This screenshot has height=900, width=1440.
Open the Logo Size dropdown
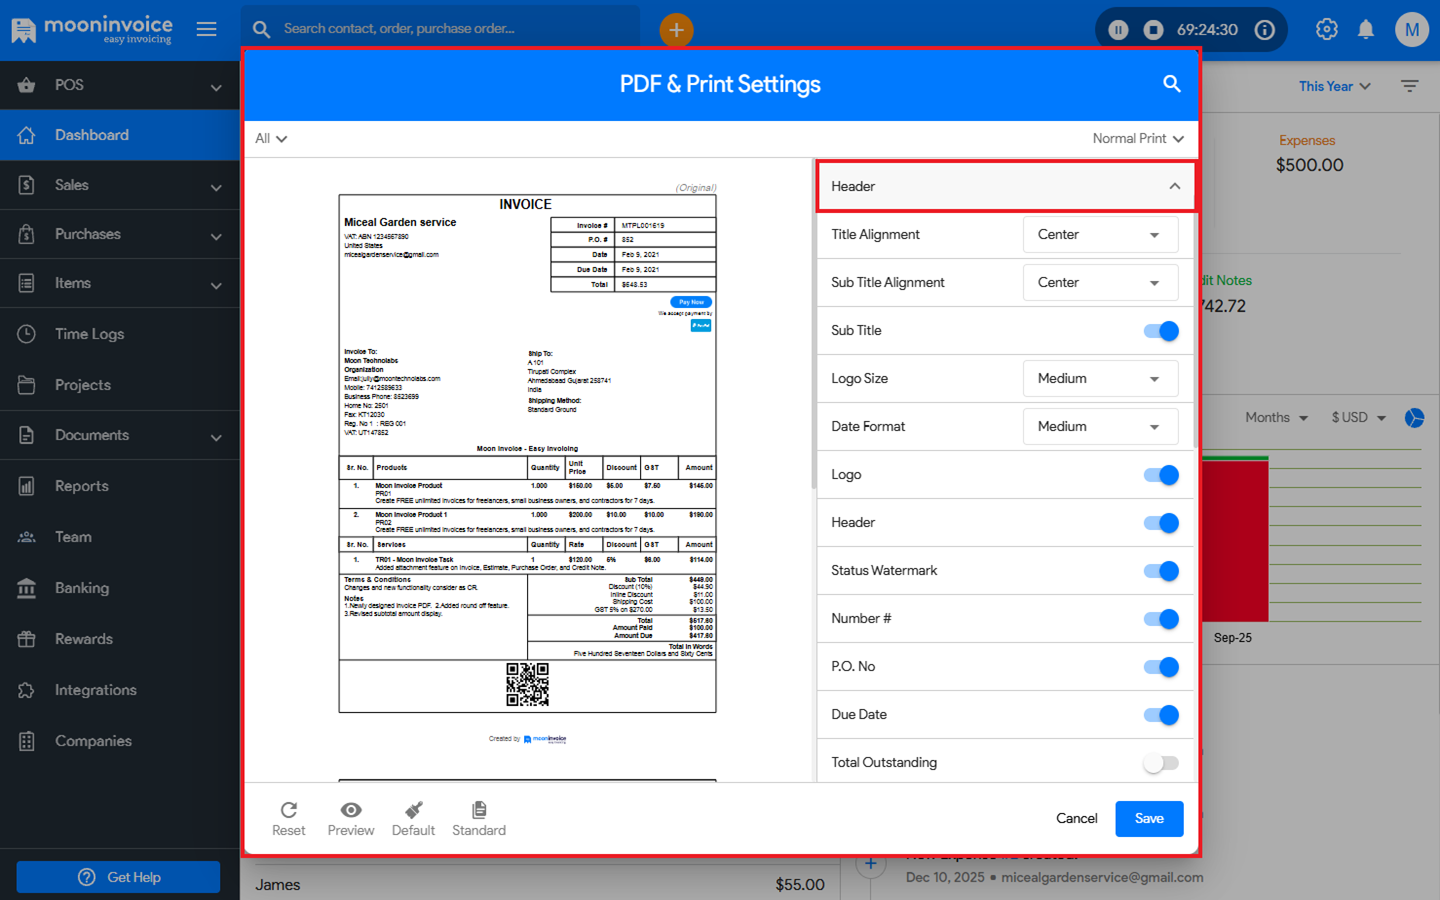(x=1099, y=379)
